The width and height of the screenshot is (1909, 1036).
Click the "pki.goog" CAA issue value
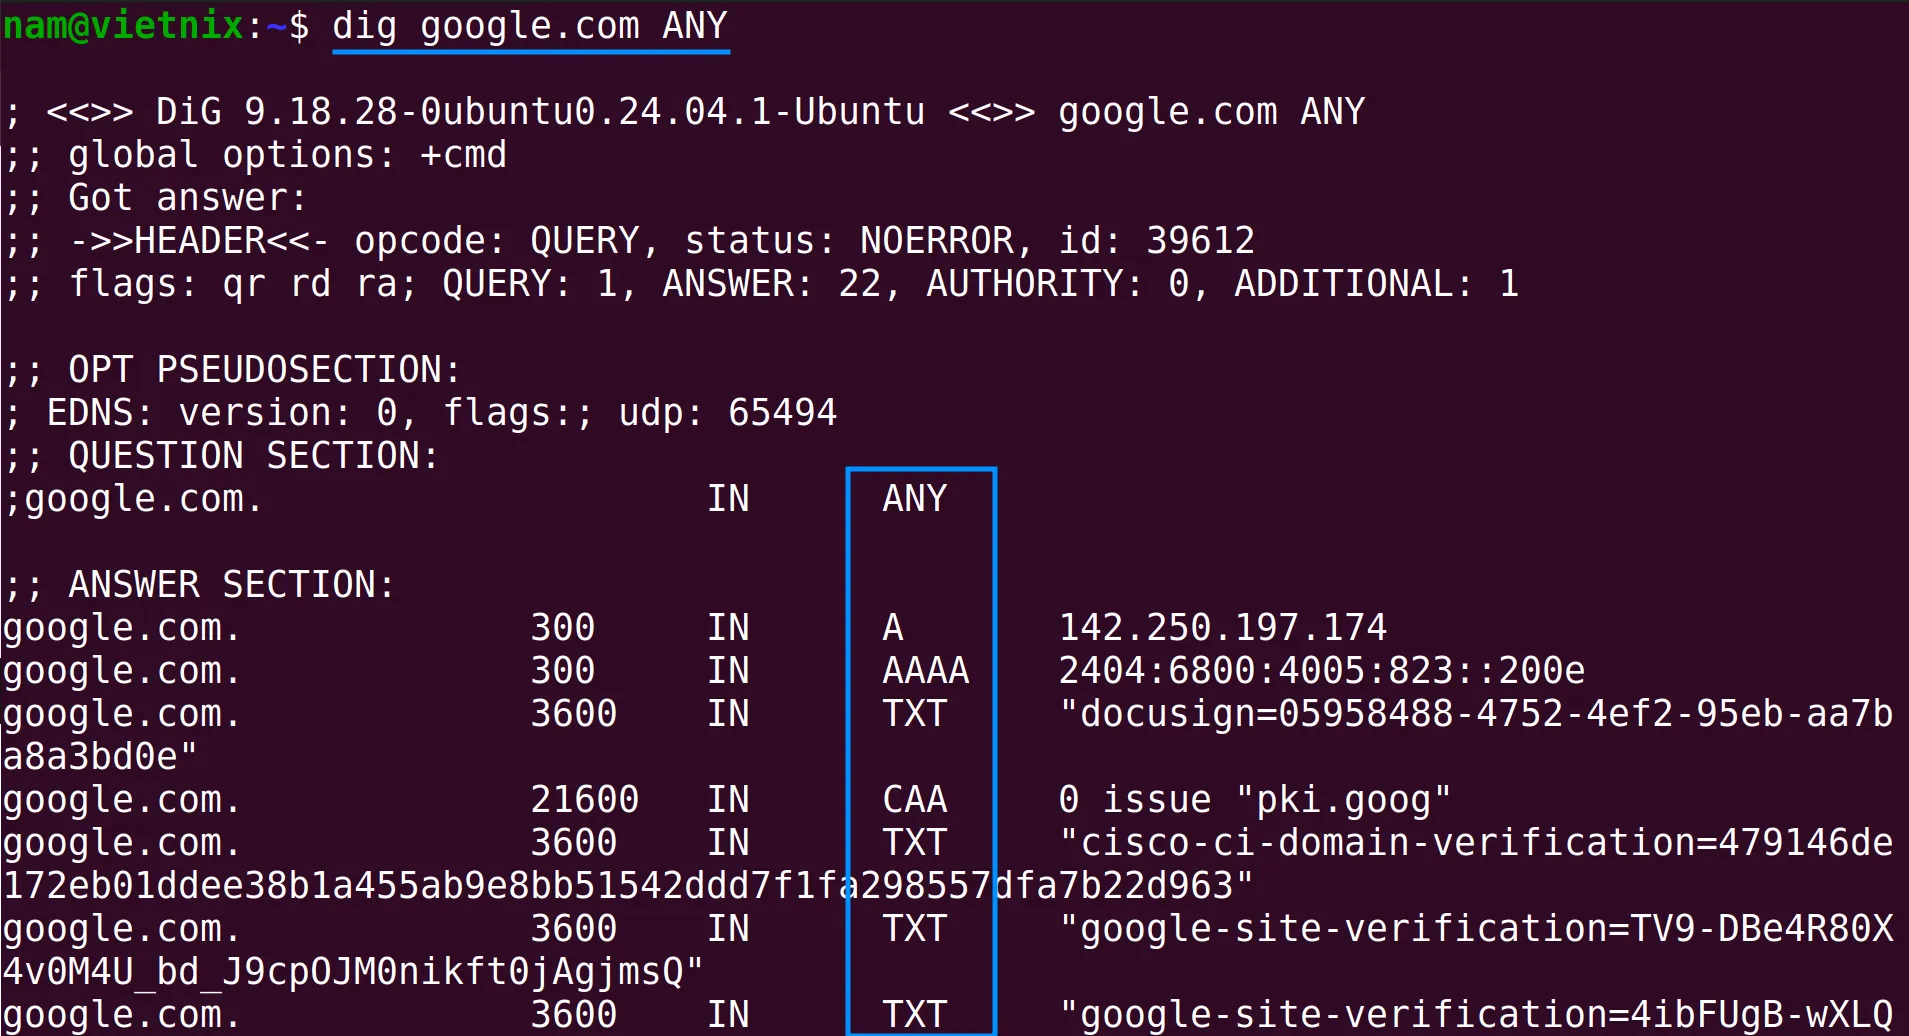click(1343, 800)
